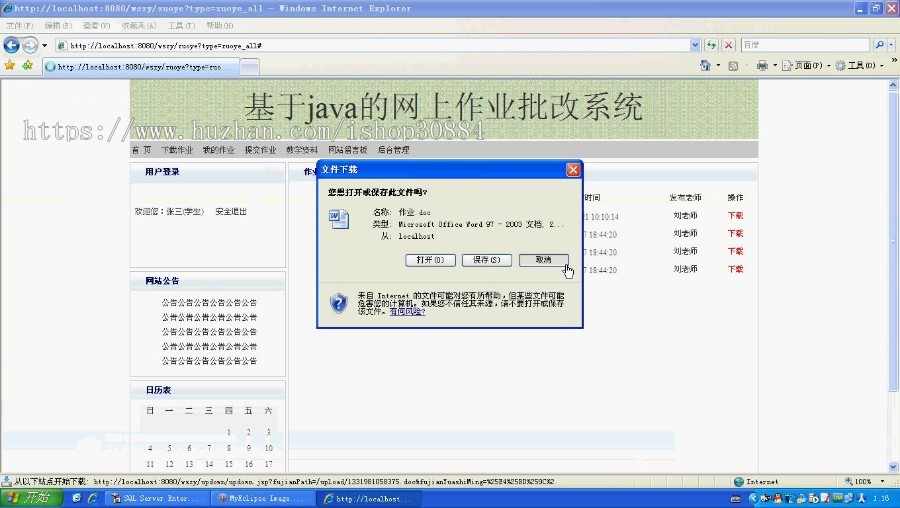Click 下载作业 in the site navigation

point(177,150)
